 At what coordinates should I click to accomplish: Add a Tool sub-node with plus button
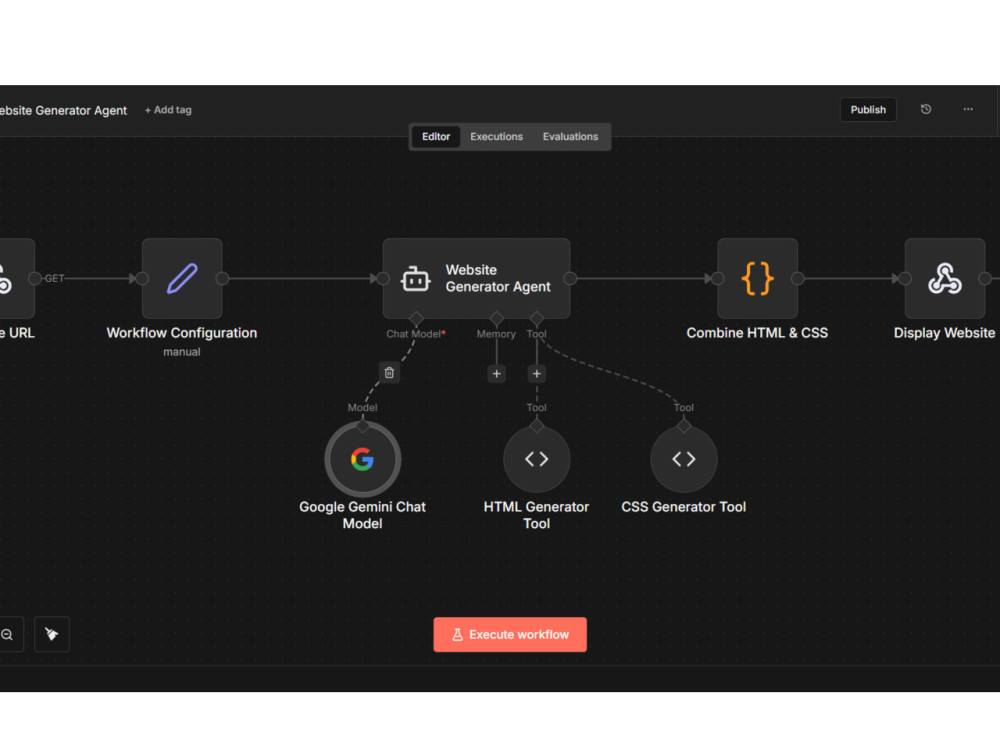(x=536, y=374)
